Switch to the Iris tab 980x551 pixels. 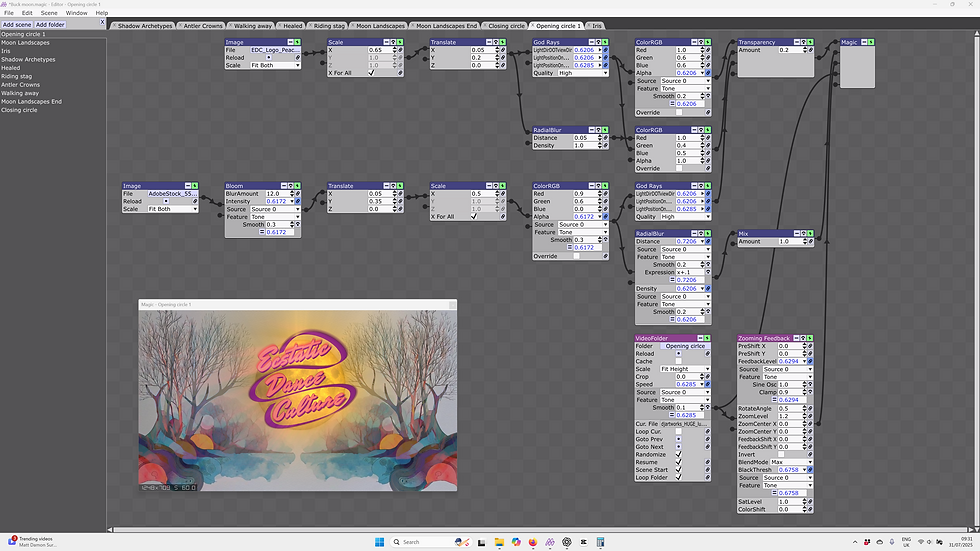(x=596, y=26)
